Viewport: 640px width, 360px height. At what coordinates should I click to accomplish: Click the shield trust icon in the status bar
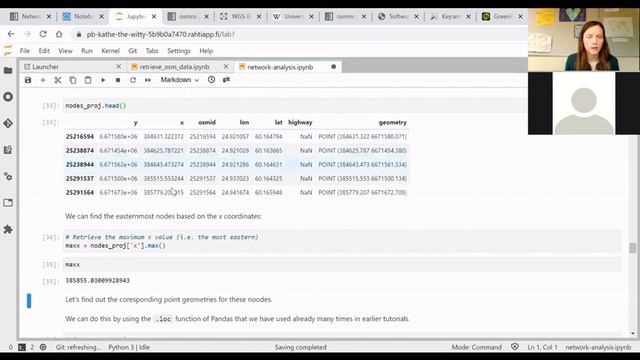pos(515,347)
